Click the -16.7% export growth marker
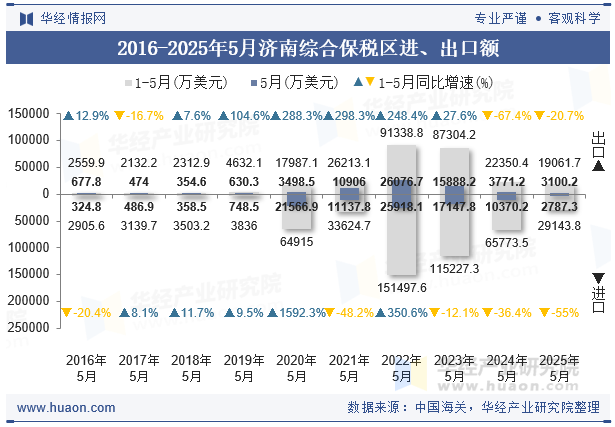The height and width of the screenshot is (427, 615). pyautogui.click(x=139, y=116)
